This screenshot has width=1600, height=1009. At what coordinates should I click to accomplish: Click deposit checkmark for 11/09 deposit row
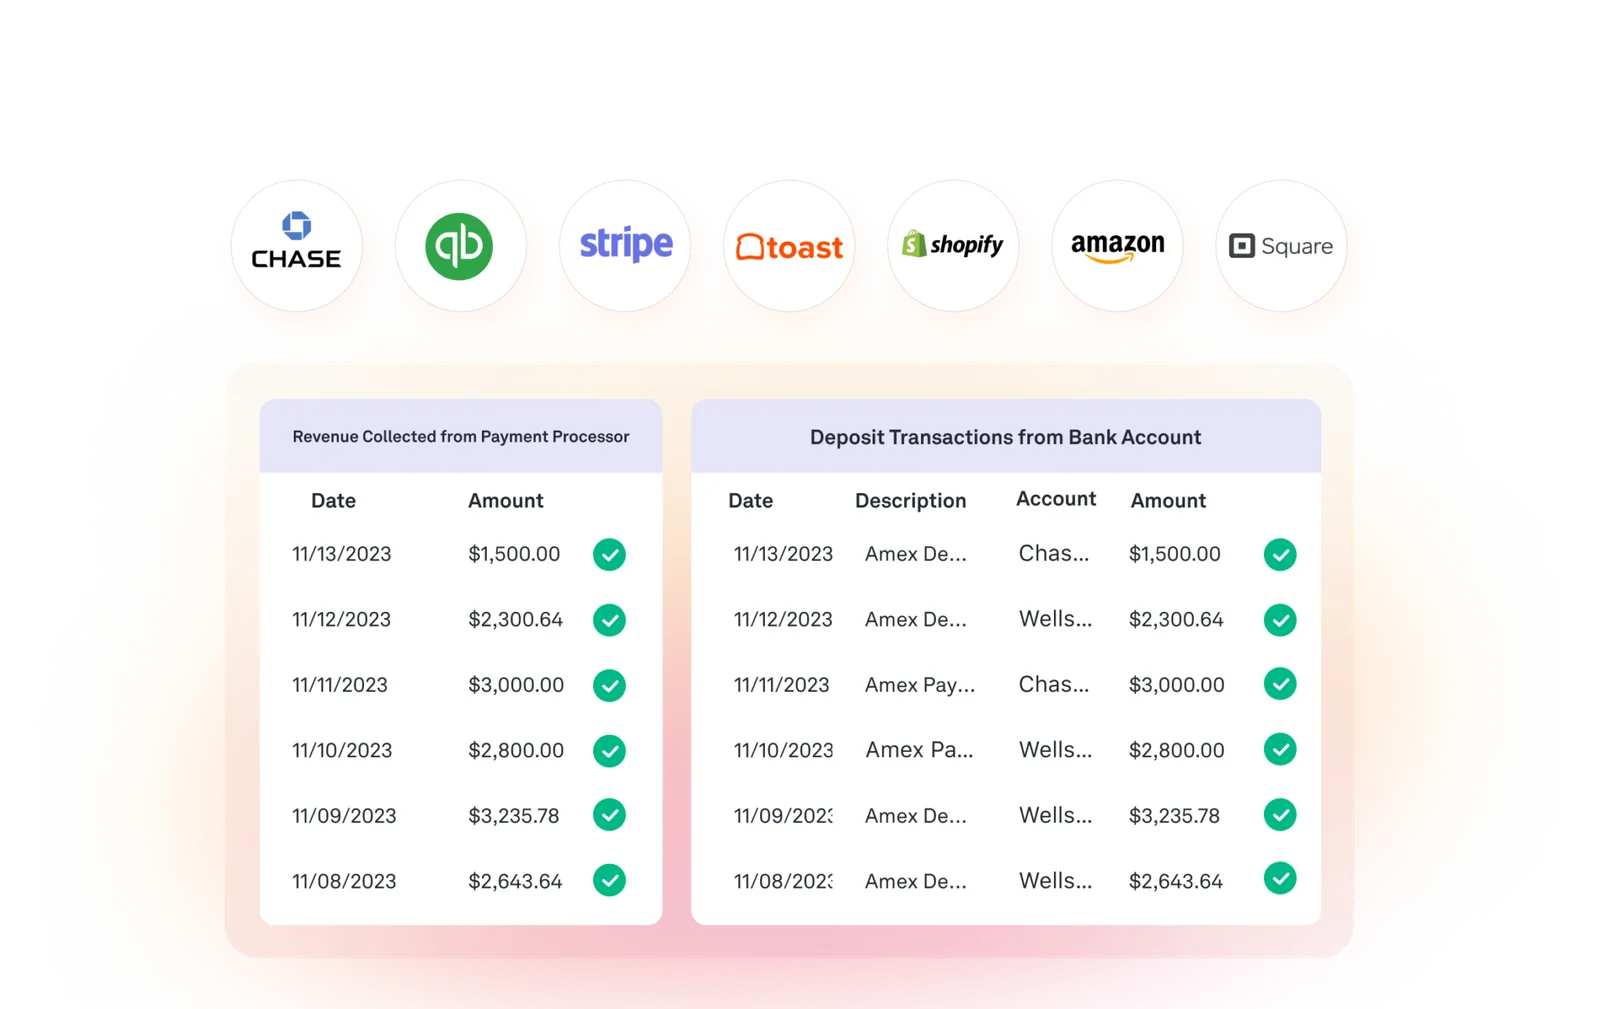(1280, 814)
